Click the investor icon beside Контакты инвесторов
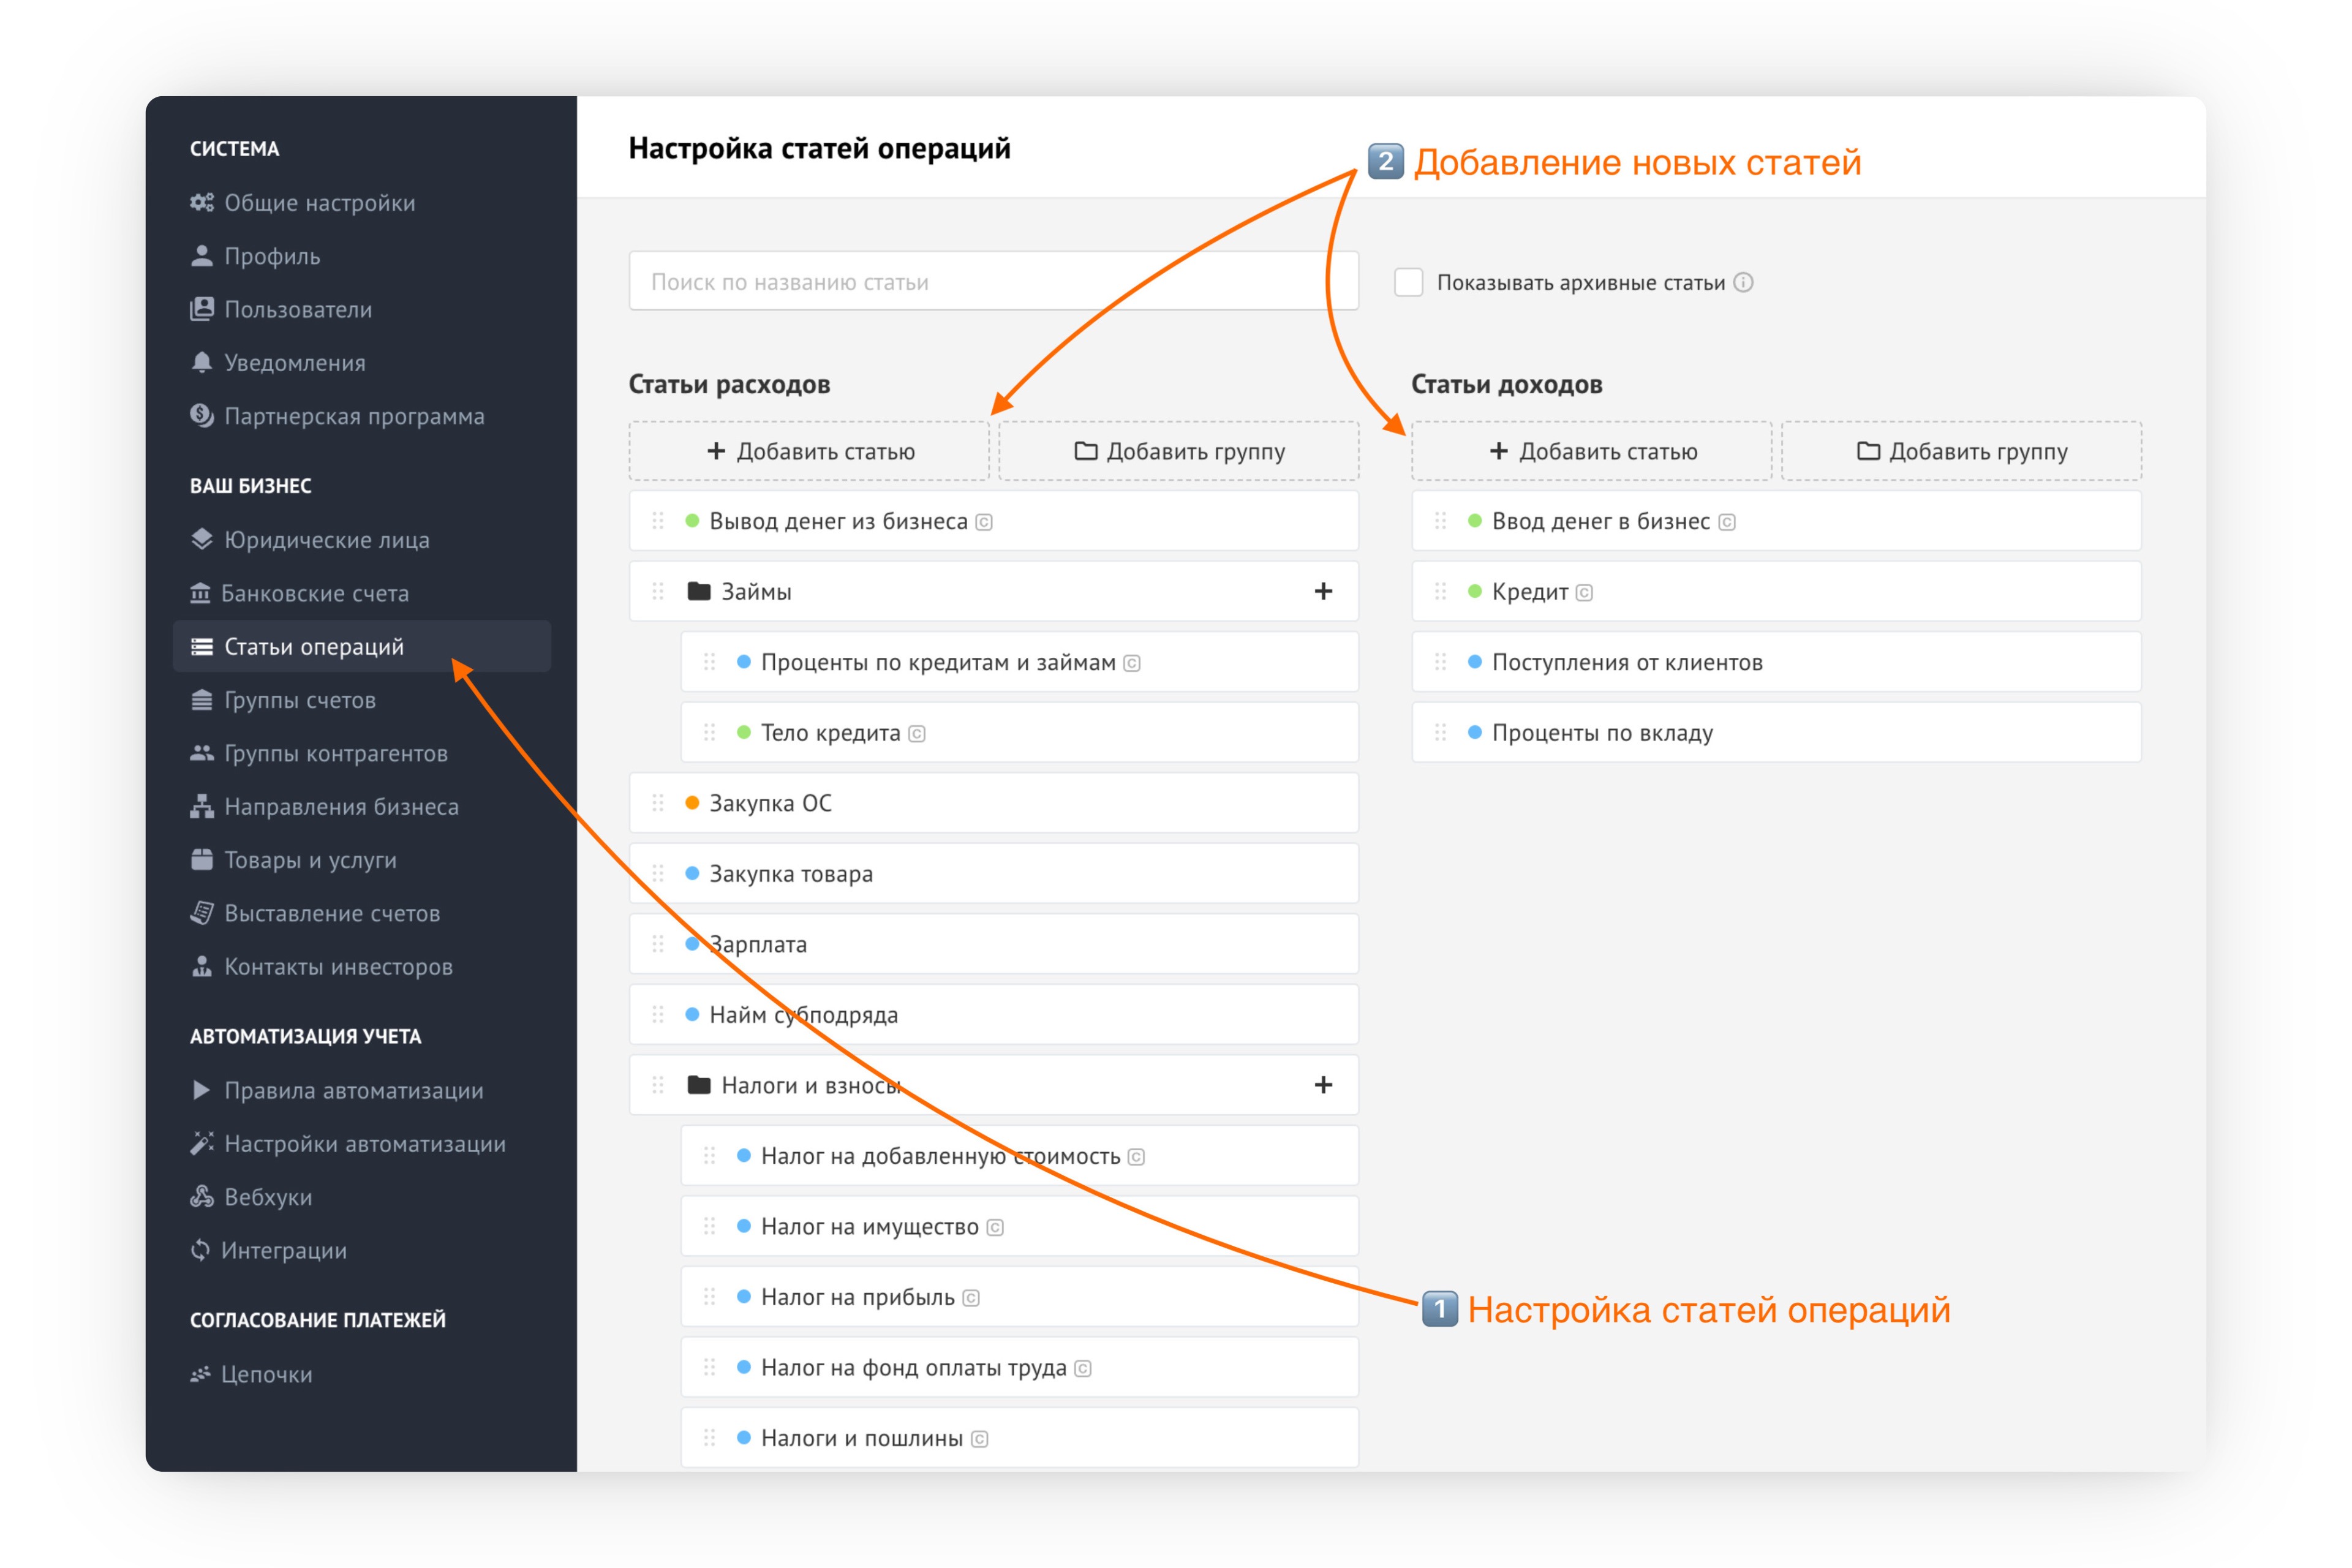The image size is (2352, 1568). 202,966
